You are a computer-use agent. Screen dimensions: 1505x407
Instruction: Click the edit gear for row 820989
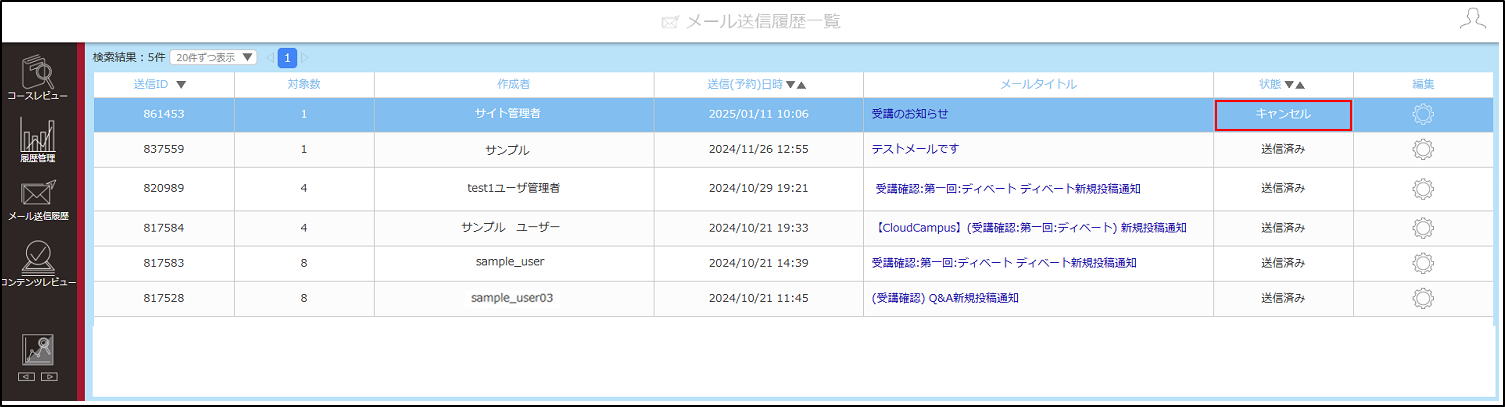(x=1423, y=188)
